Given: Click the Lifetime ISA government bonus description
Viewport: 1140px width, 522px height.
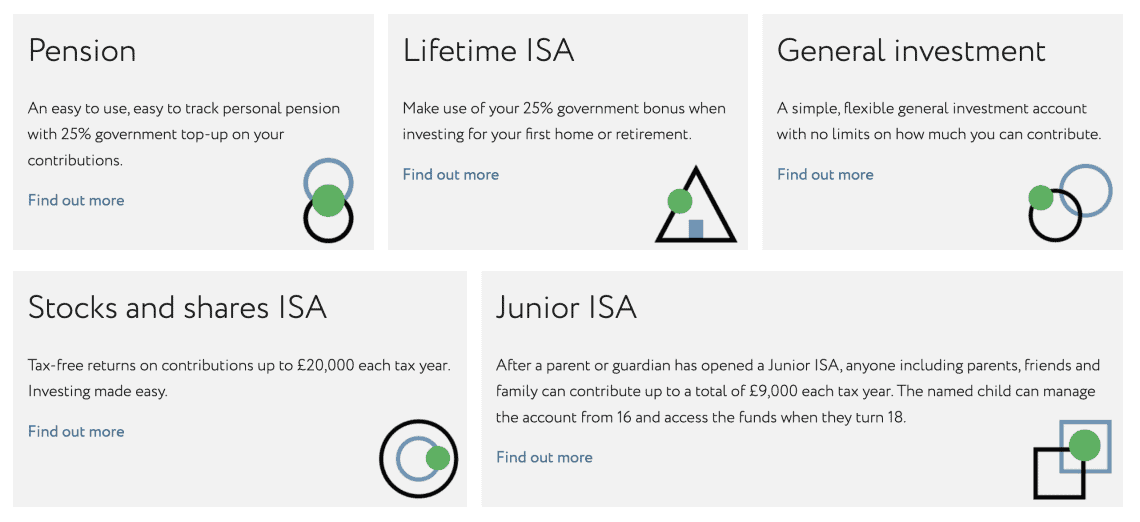Looking at the screenshot, I should [x=564, y=121].
